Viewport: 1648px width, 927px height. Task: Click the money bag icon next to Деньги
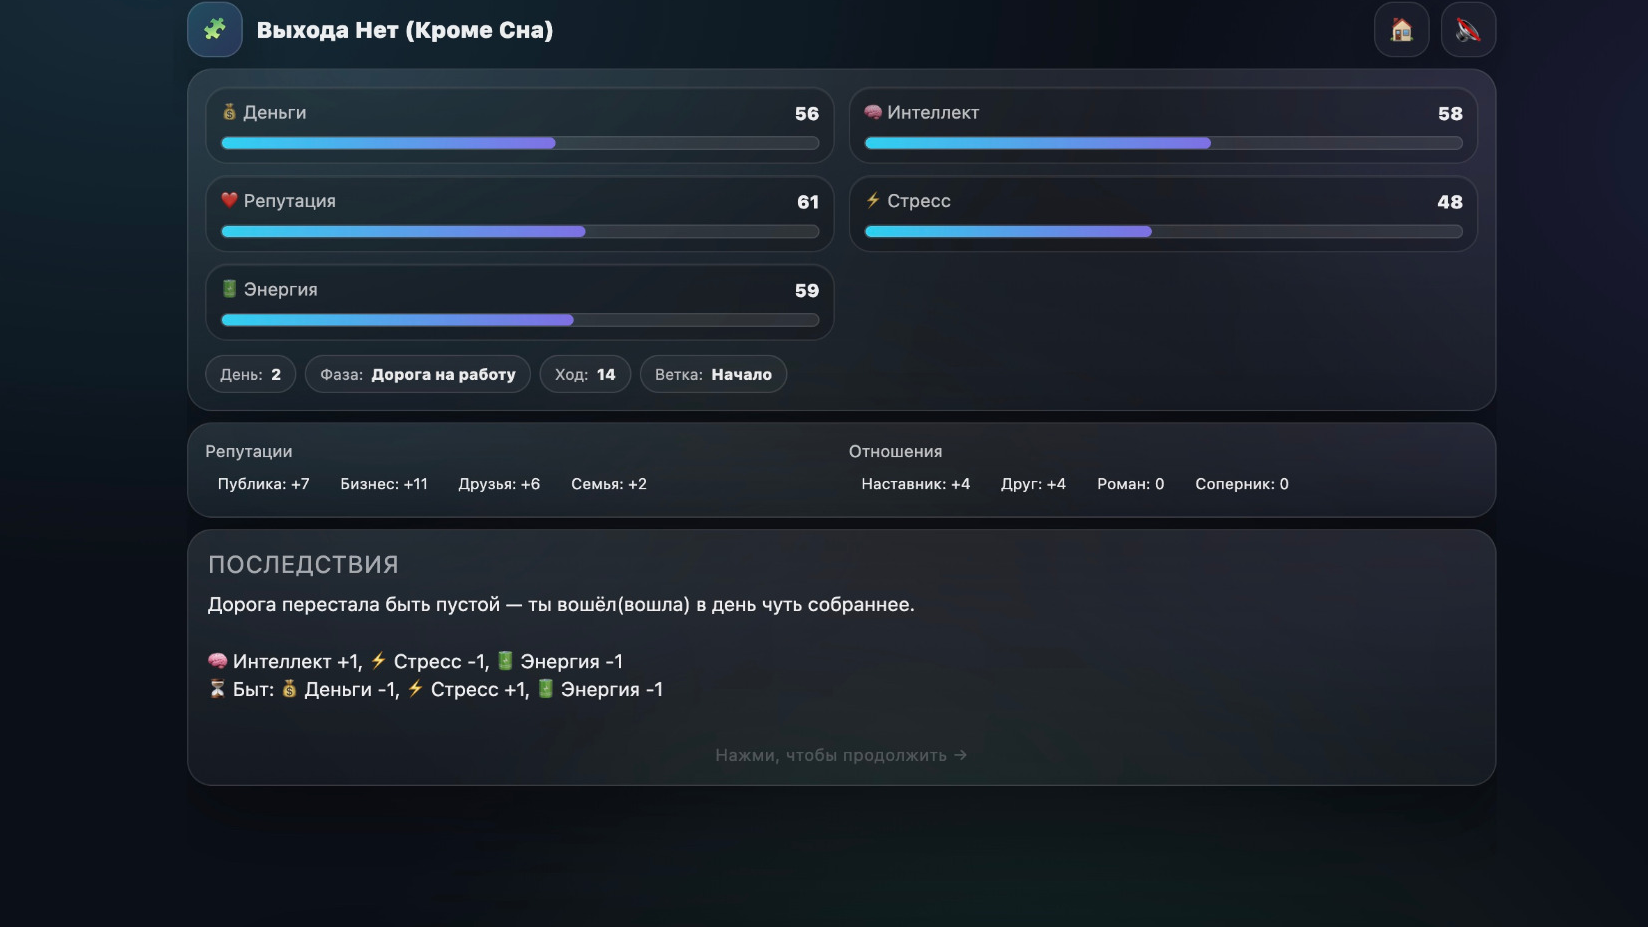(x=228, y=112)
